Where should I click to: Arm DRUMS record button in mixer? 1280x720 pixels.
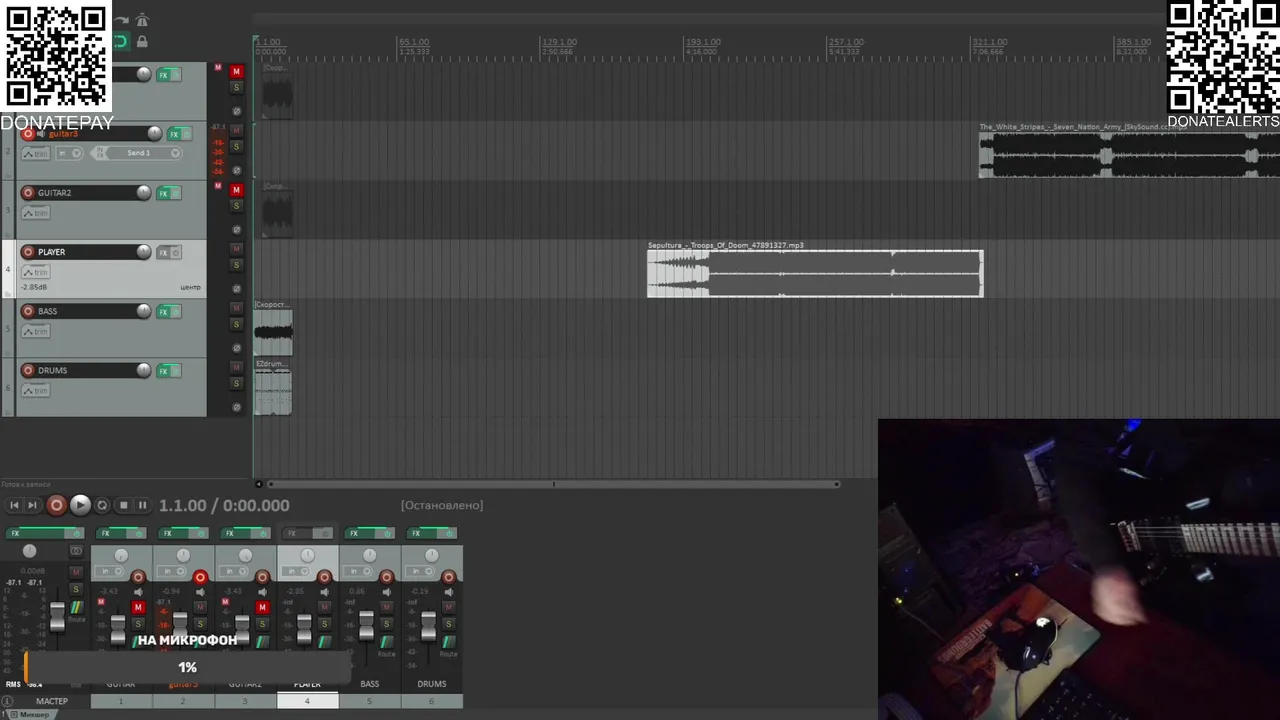tap(448, 577)
